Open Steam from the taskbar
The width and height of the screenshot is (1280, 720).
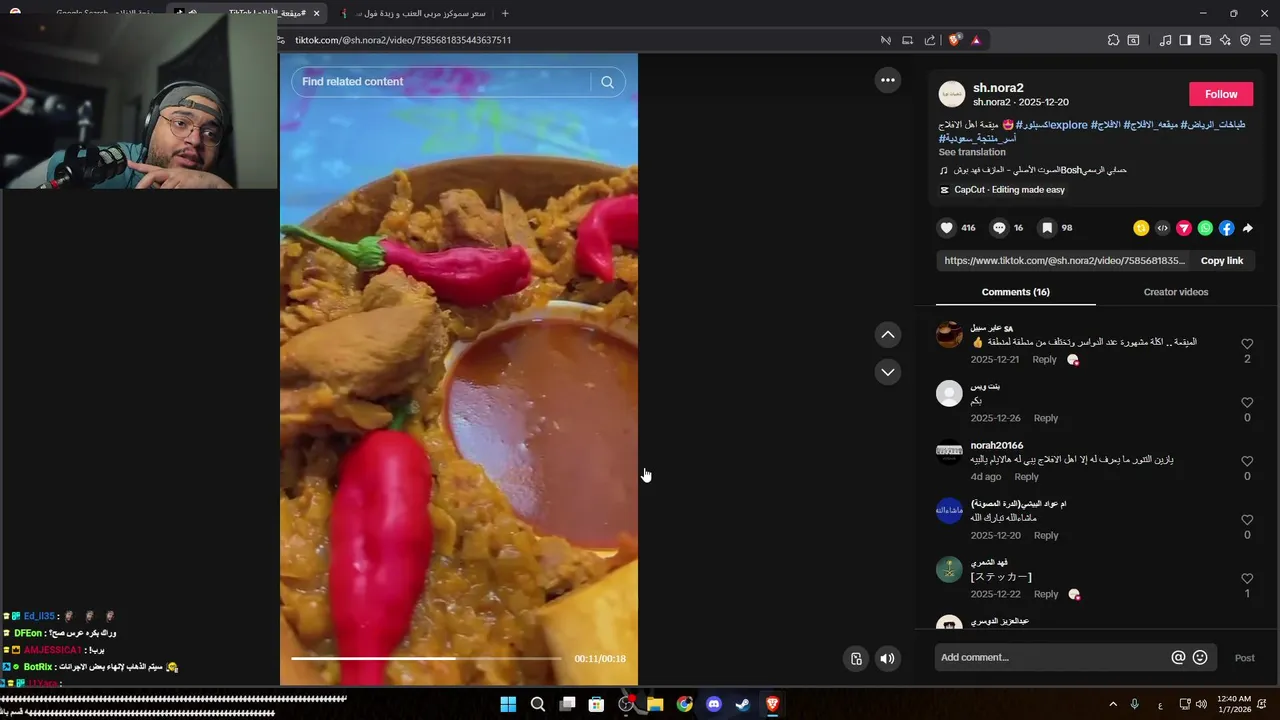742,704
